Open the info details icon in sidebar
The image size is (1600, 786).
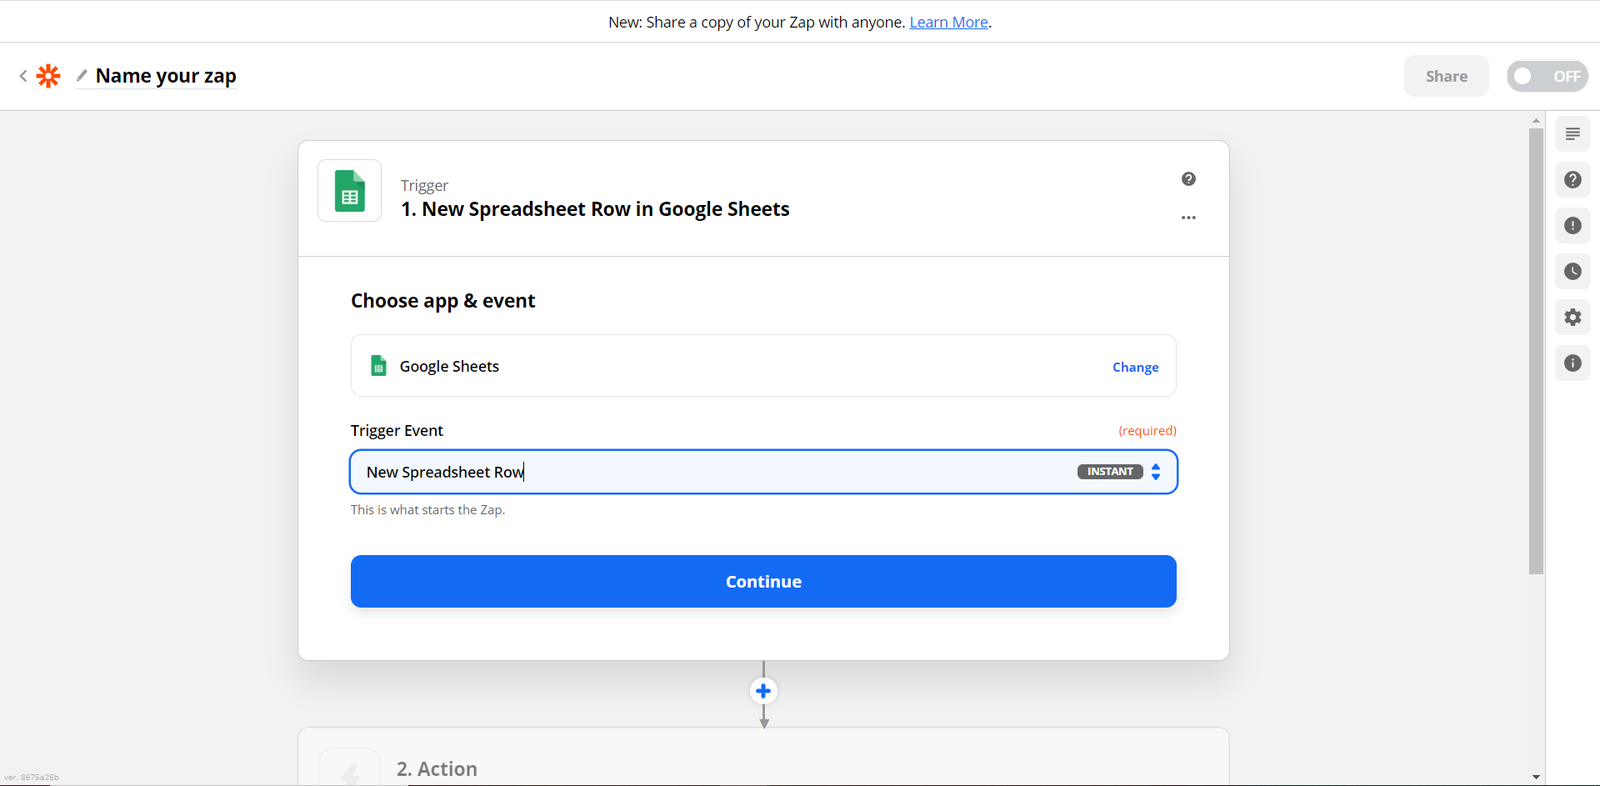click(x=1572, y=363)
